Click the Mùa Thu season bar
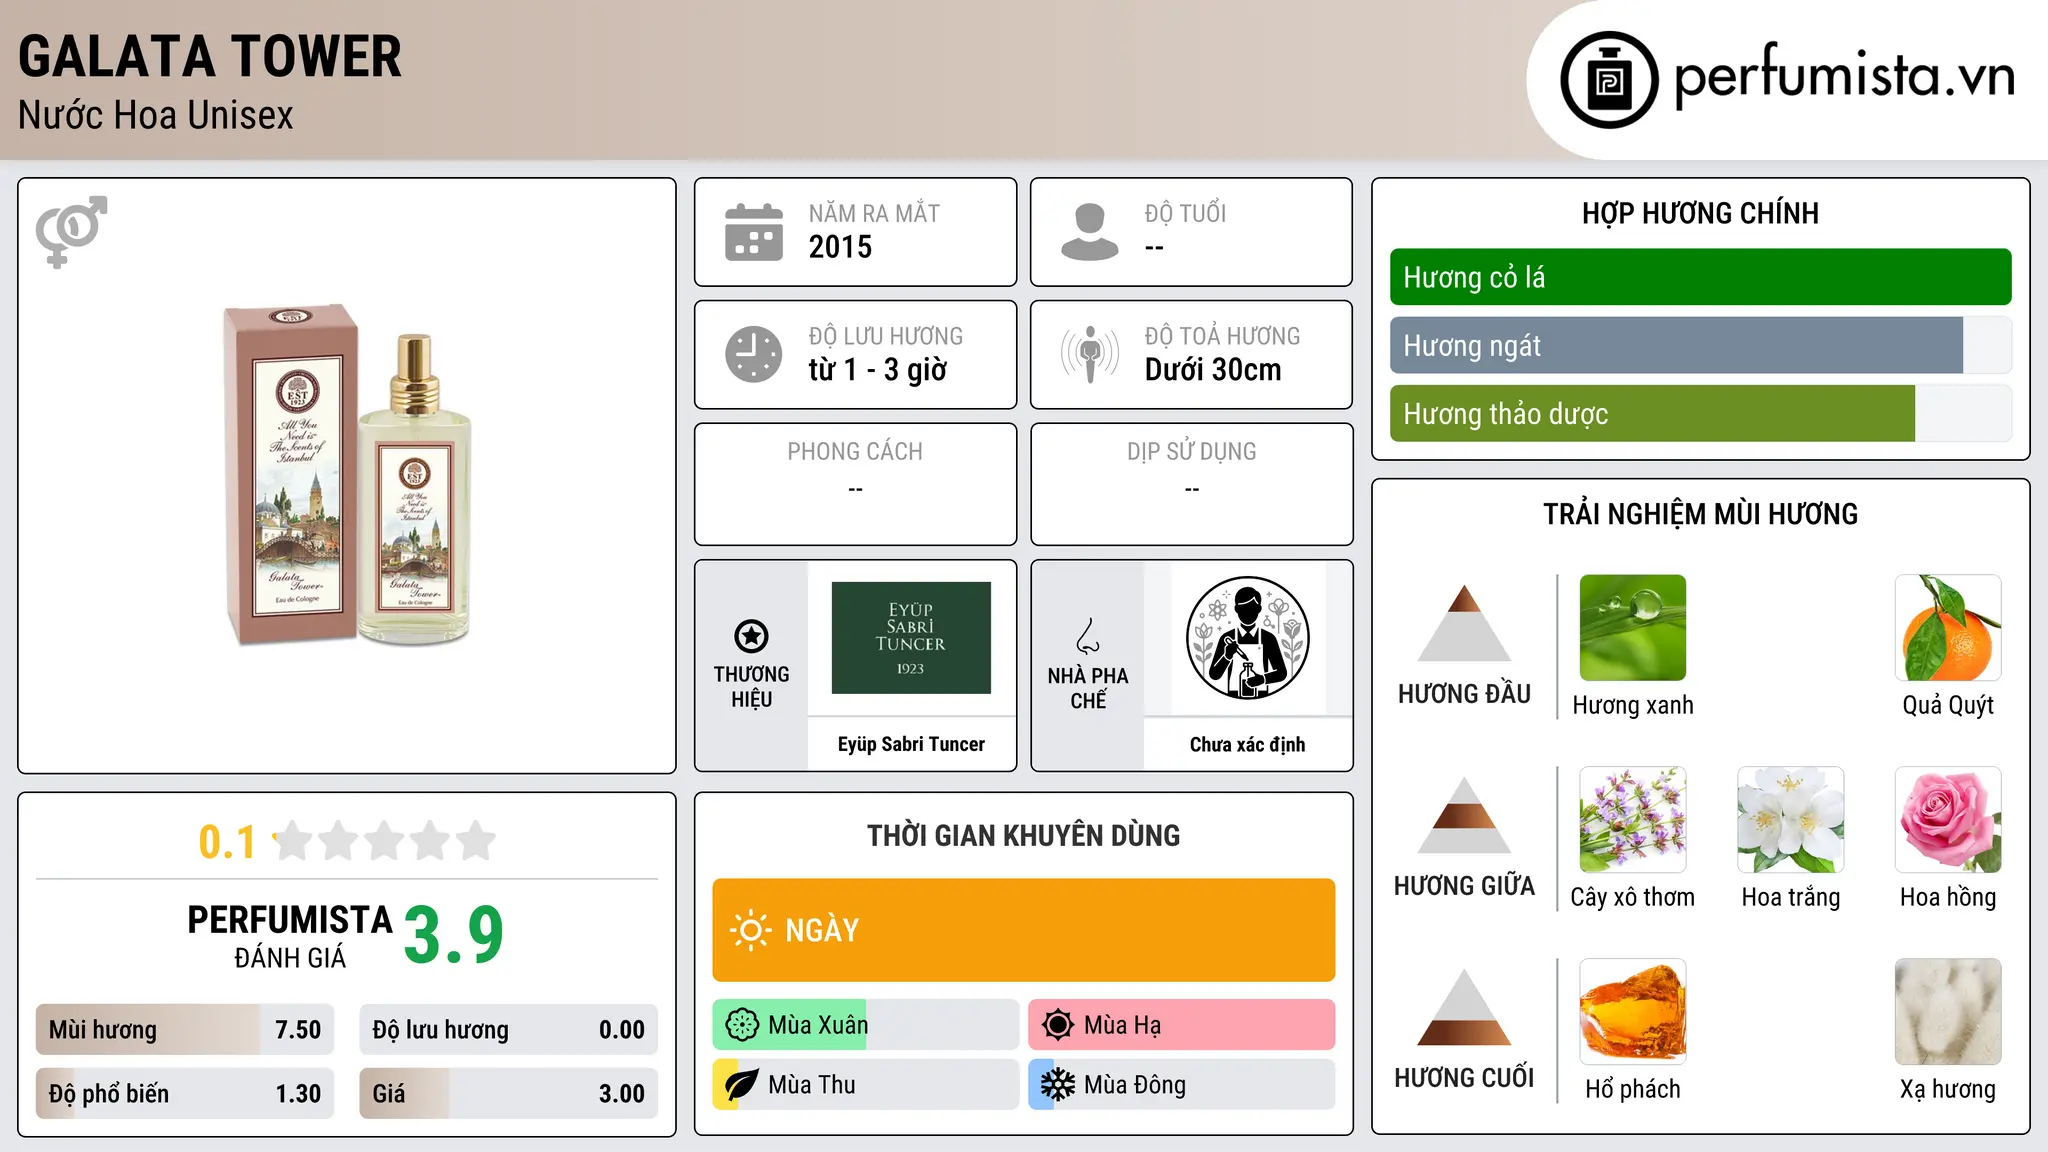The height and width of the screenshot is (1152, 2048). (x=866, y=1085)
